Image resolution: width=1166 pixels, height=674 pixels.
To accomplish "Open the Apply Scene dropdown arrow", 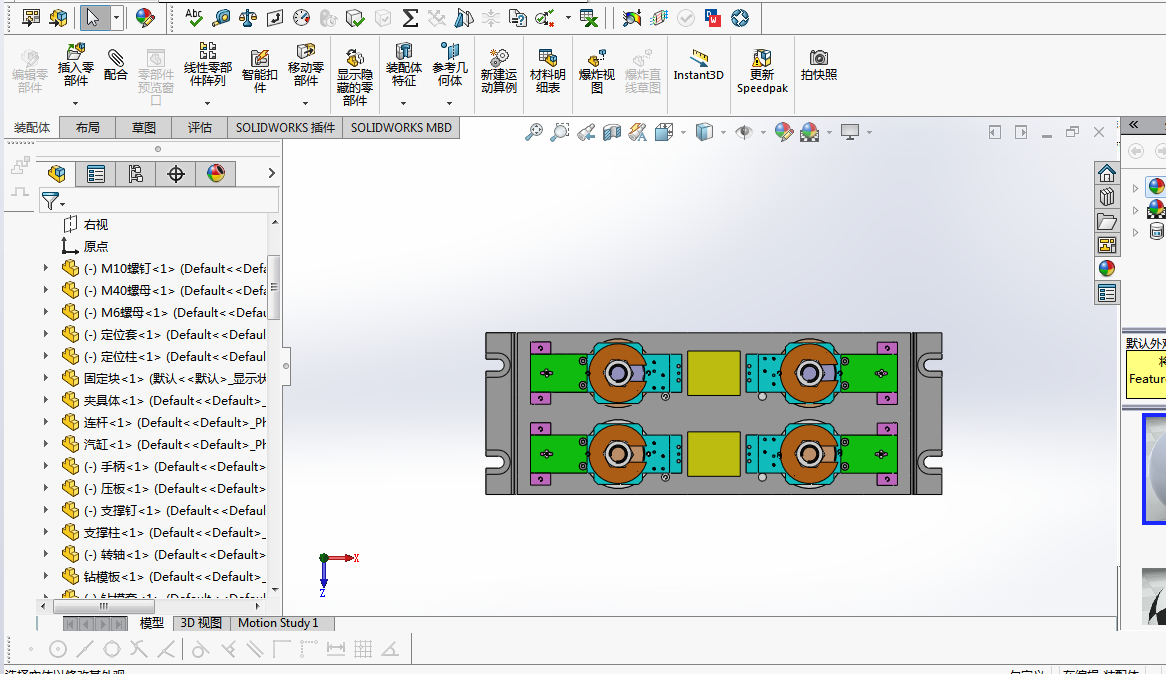I will tap(829, 133).
